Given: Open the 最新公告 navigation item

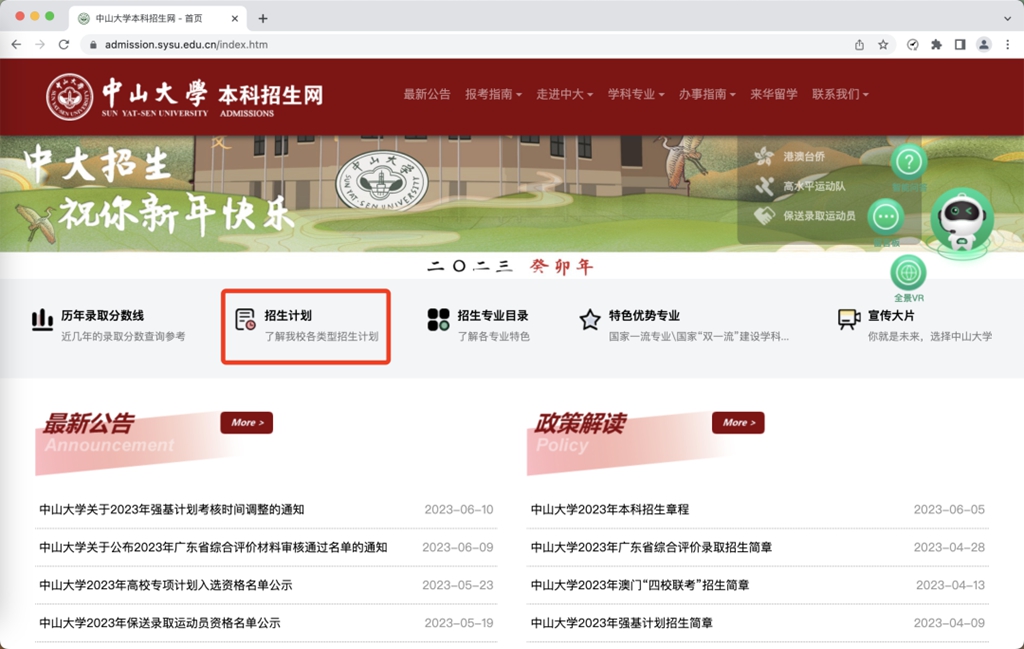Looking at the screenshot, I should 427,94.
